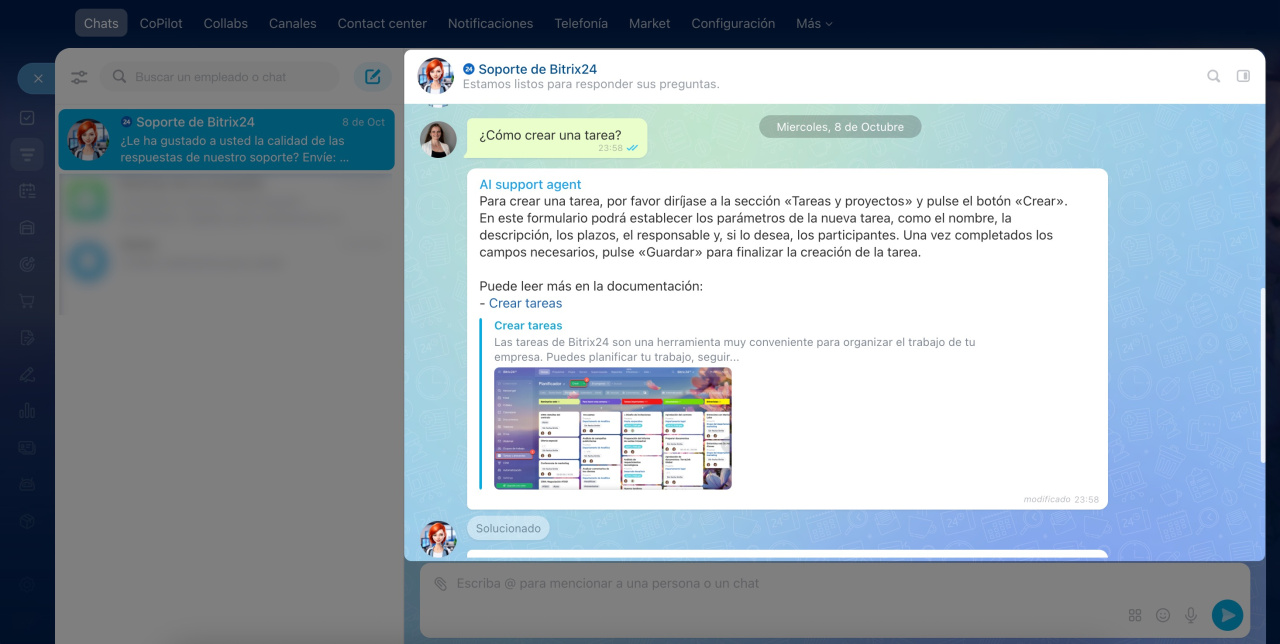This screenshot has height=644, width=1280.
Task: Open the Contact center menu item
Action: coord(382,23)
